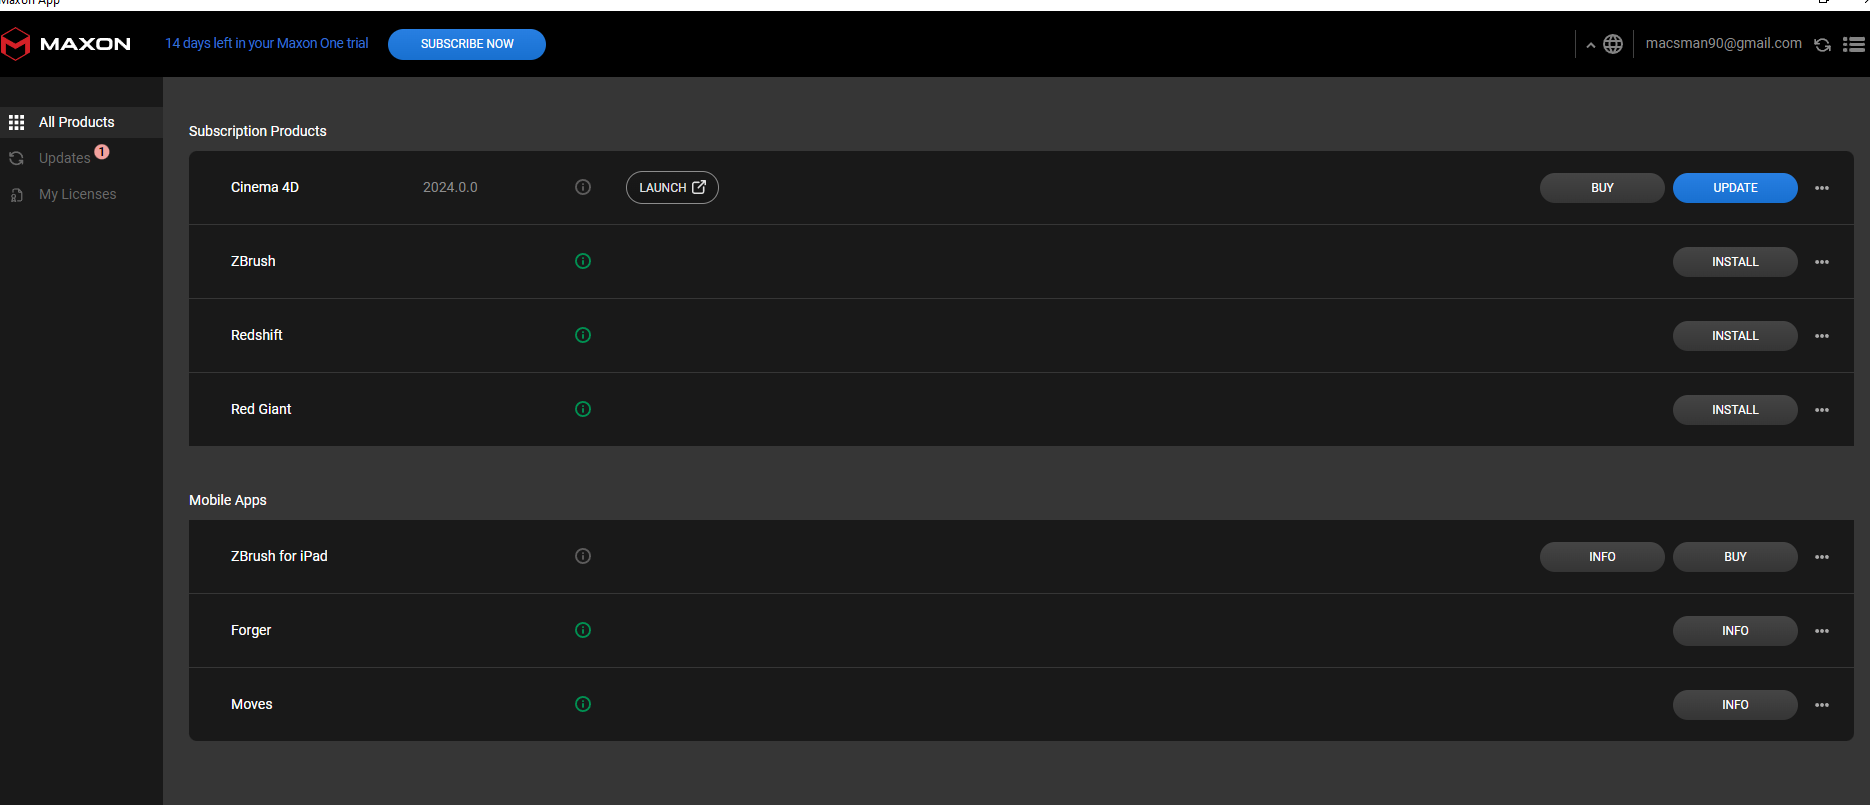Click the Cinema 4D info icon
The image size is (1870, 805).
[x=583, y=187]
